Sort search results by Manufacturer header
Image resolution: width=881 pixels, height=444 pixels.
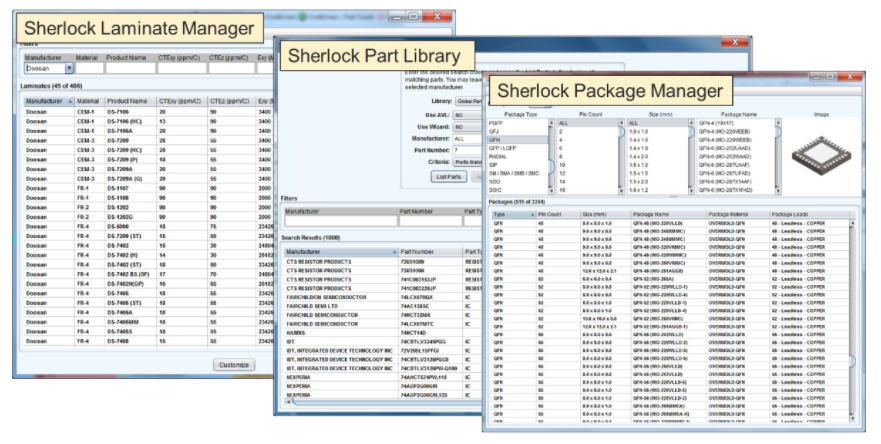[340, 252]
